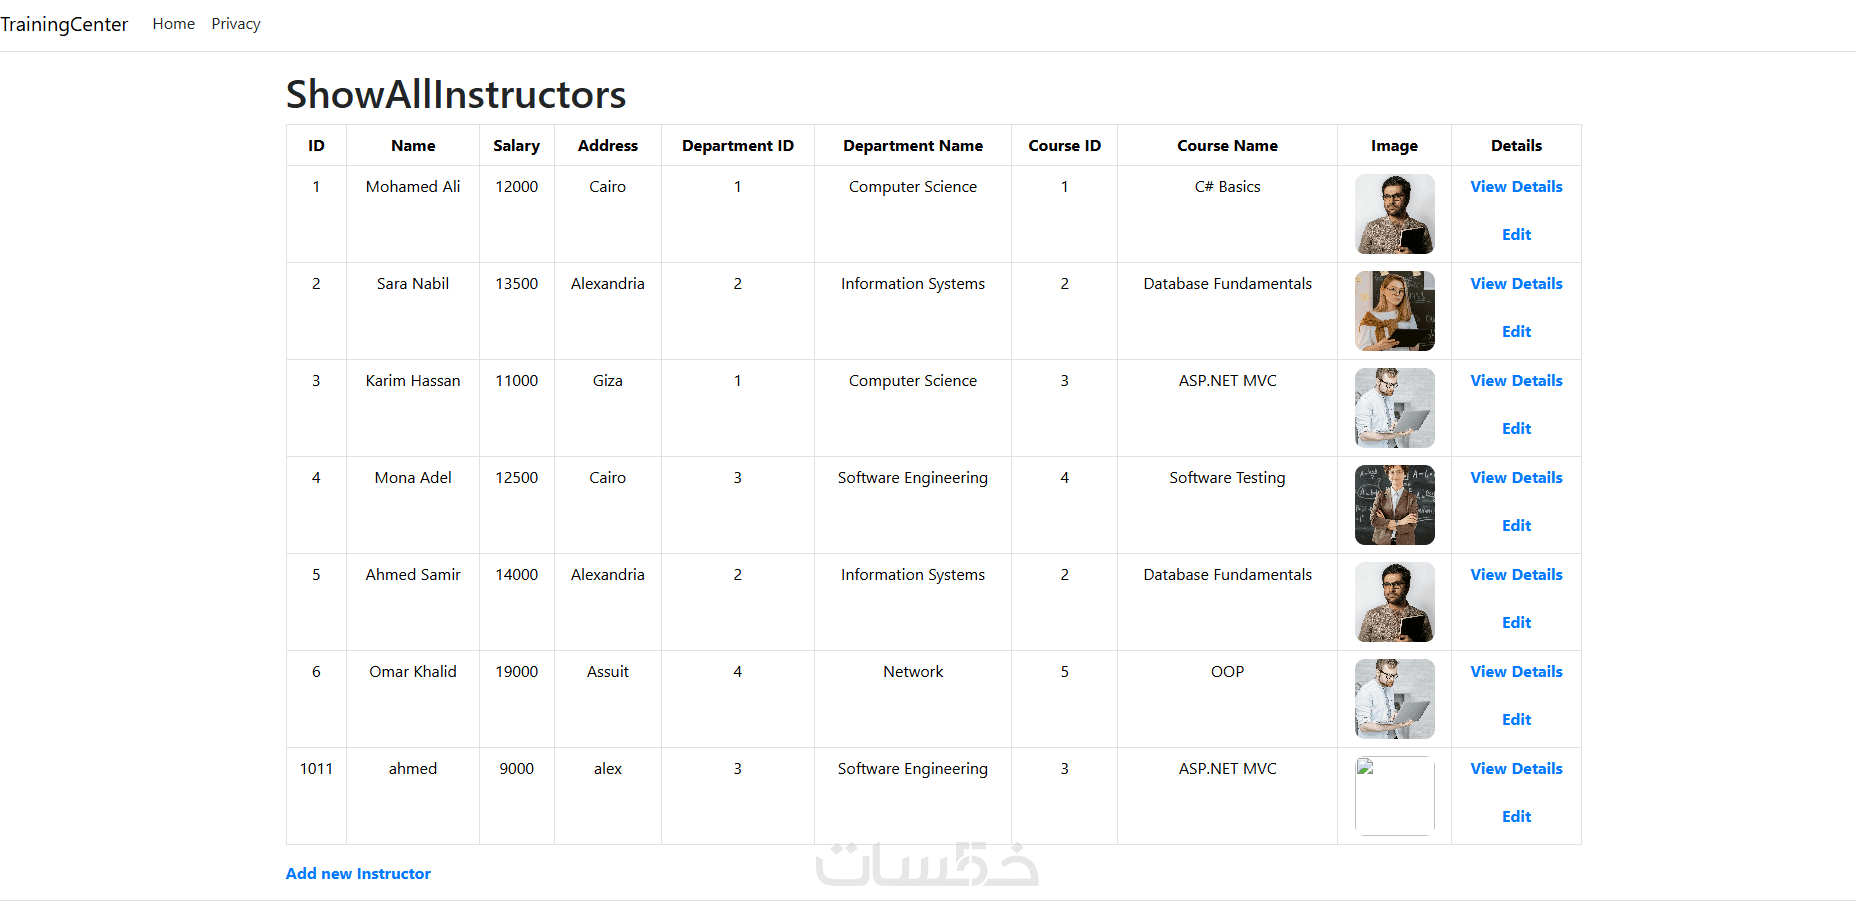Click the Department ID column header
1856x905 pixels.
coord(738,146)
